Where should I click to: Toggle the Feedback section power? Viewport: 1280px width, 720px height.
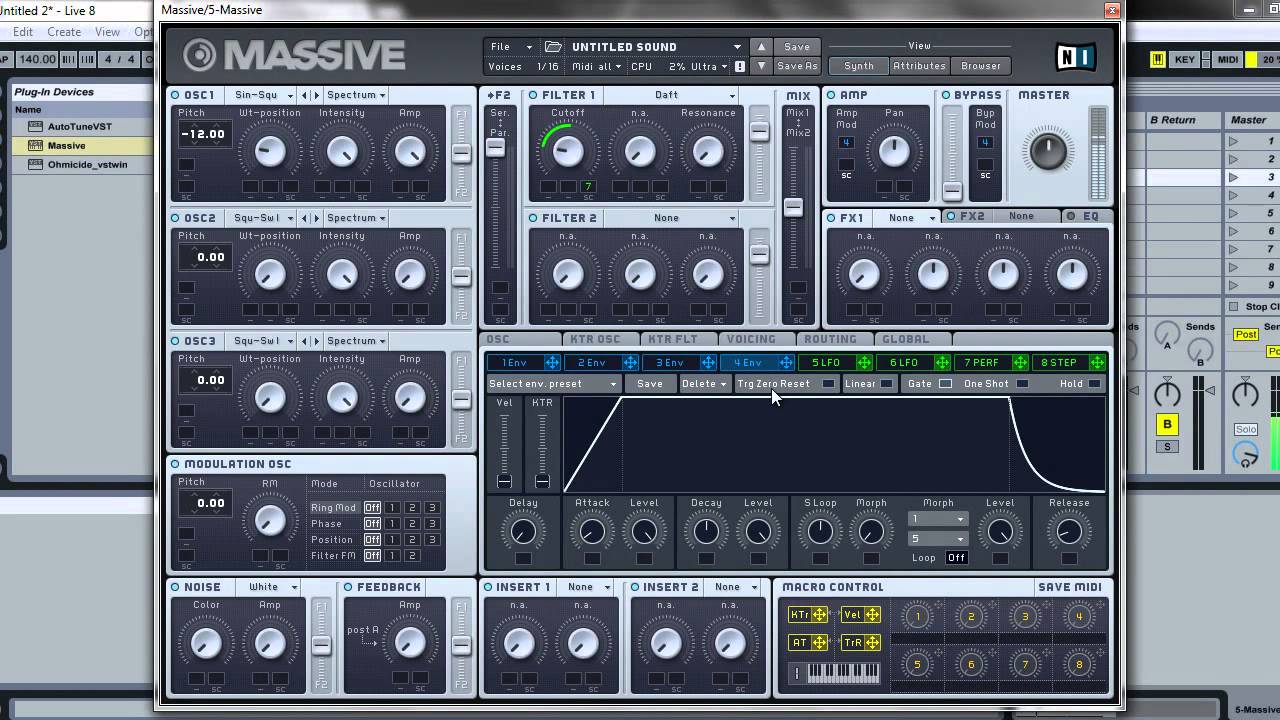point(348,587)
